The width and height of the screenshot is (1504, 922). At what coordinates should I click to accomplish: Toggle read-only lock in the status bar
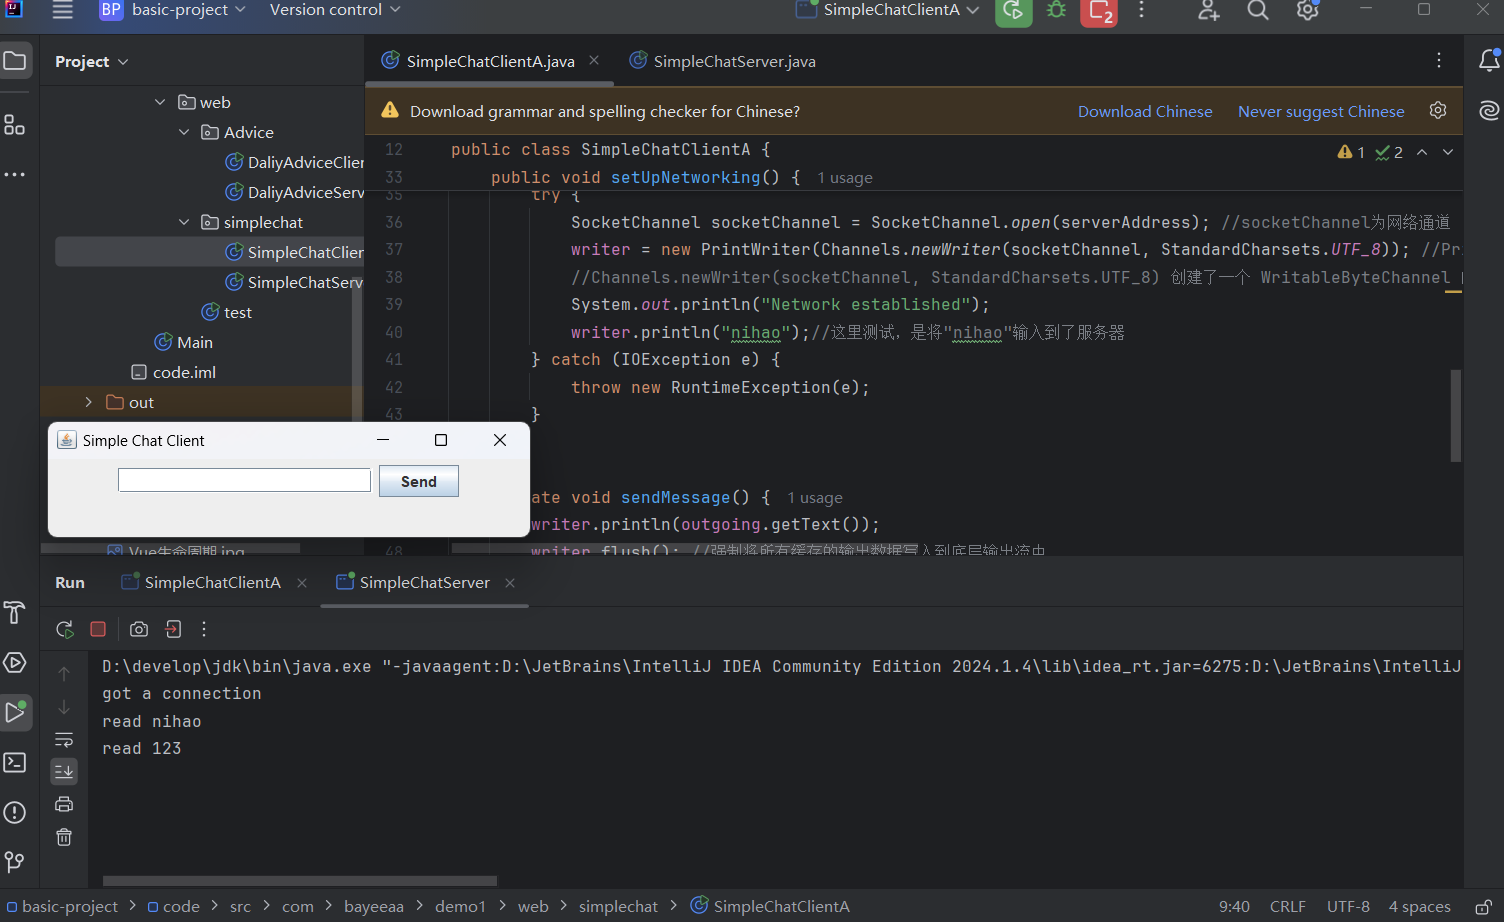1484,906
